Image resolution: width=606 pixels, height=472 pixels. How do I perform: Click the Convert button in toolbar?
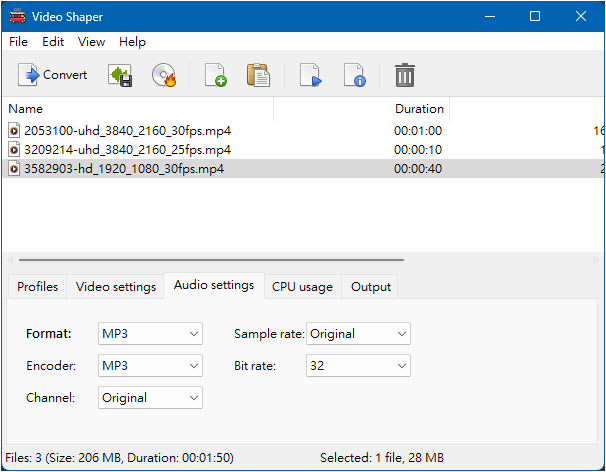53,75
